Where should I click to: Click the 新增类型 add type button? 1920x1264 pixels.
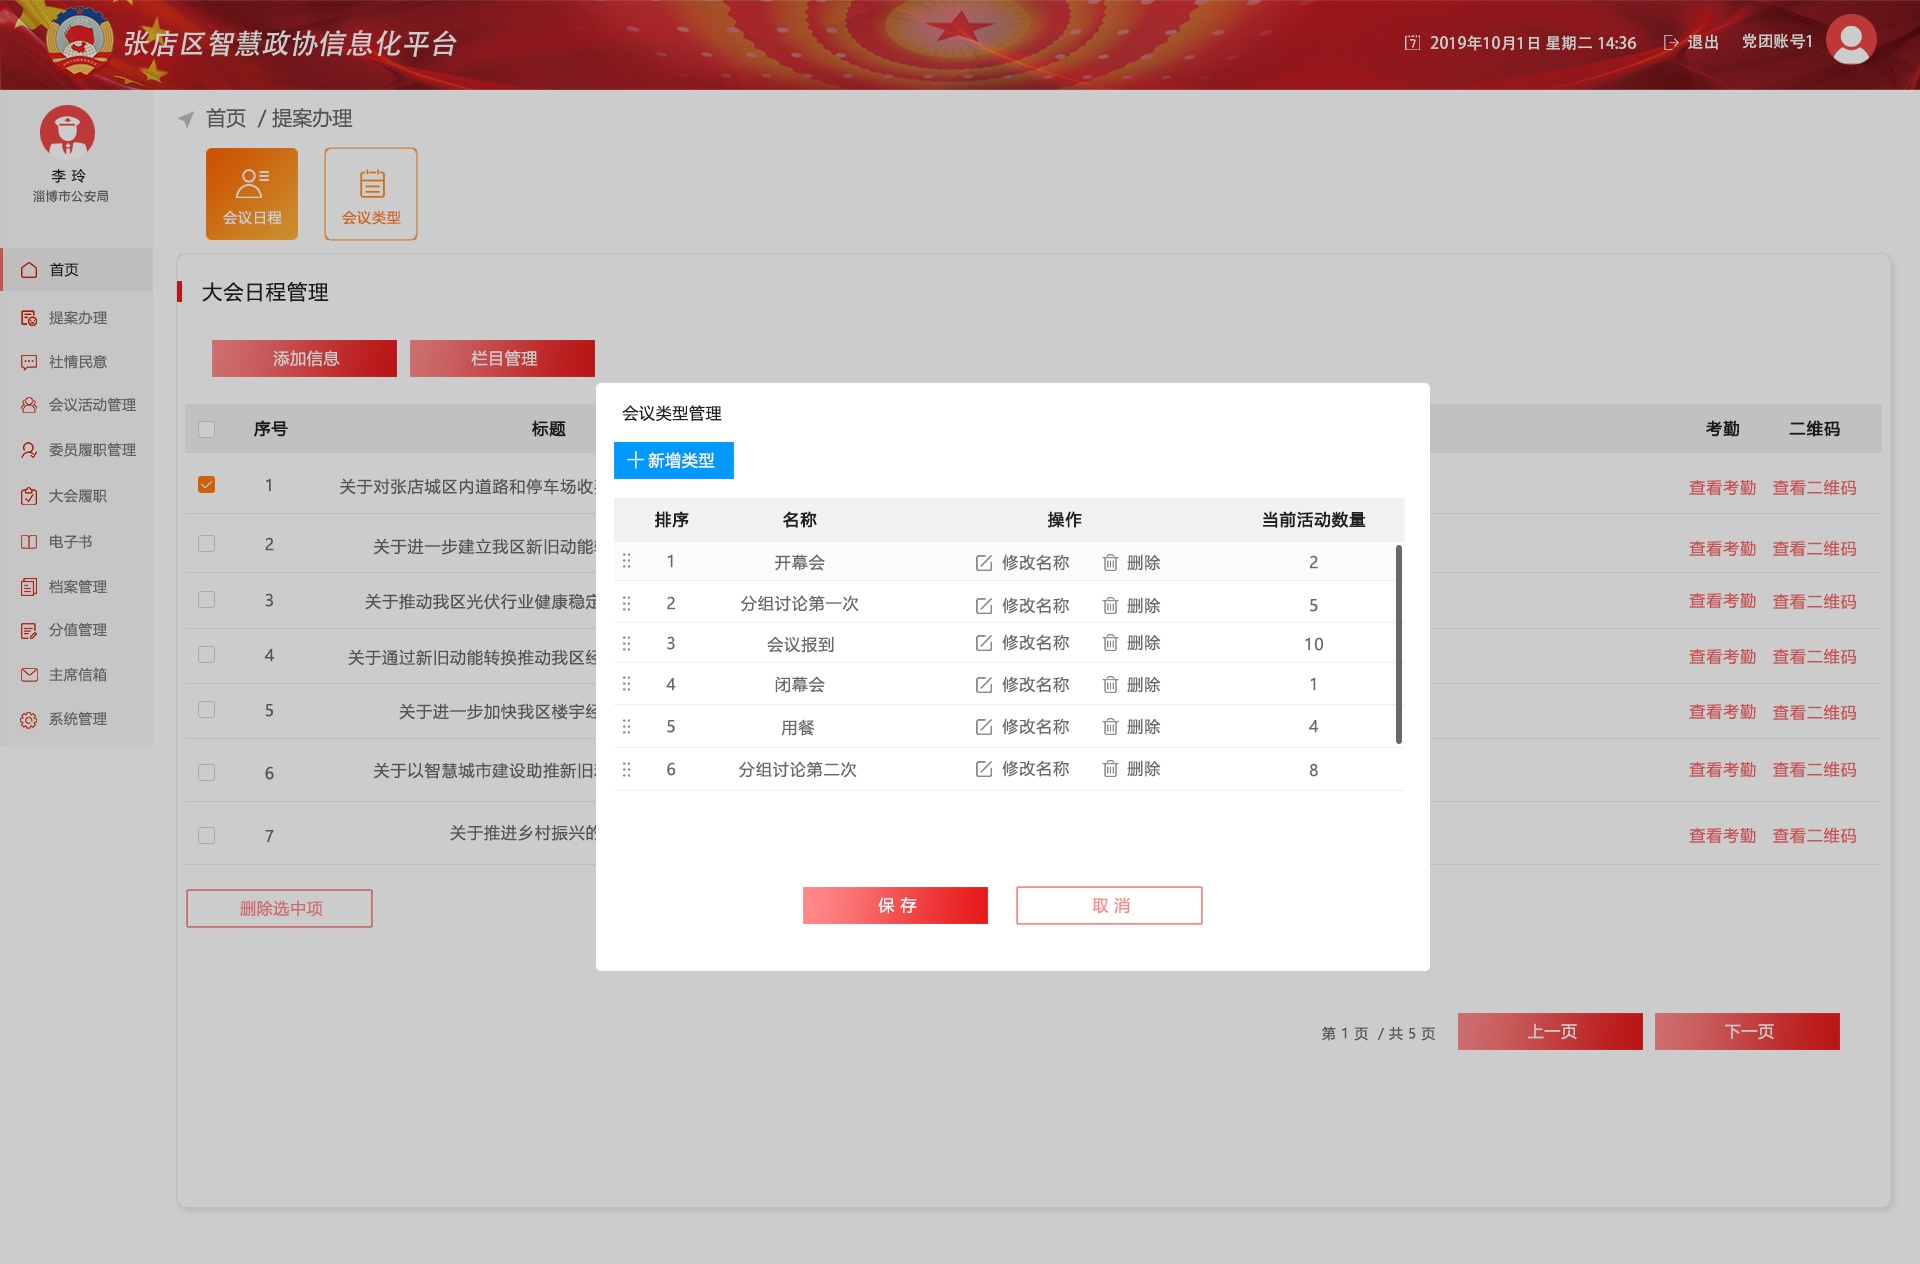[673, 460]
